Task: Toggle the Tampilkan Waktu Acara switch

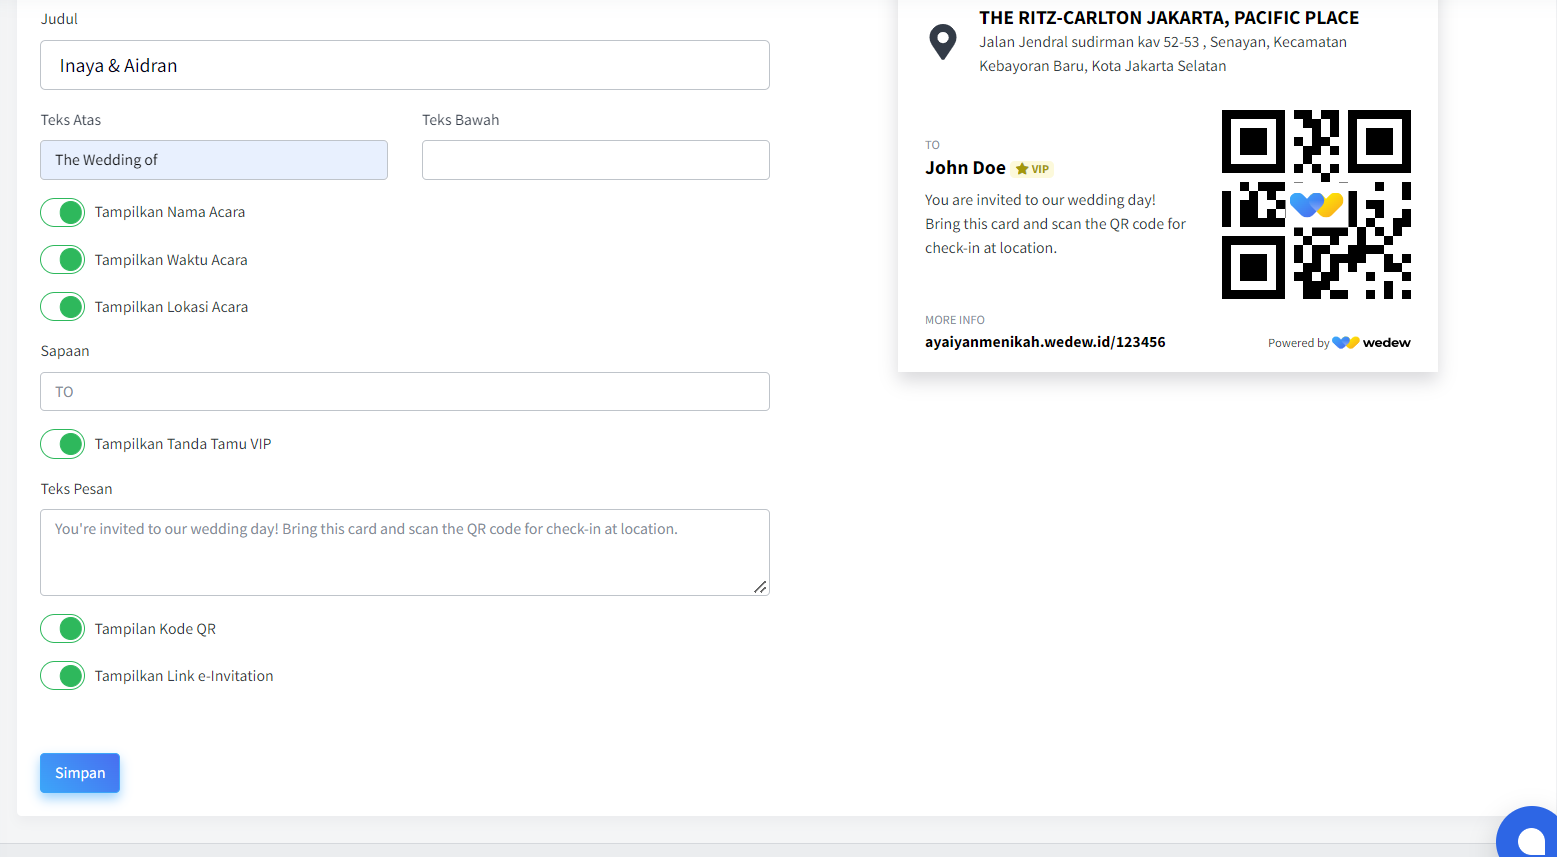Action: [62, 260]
